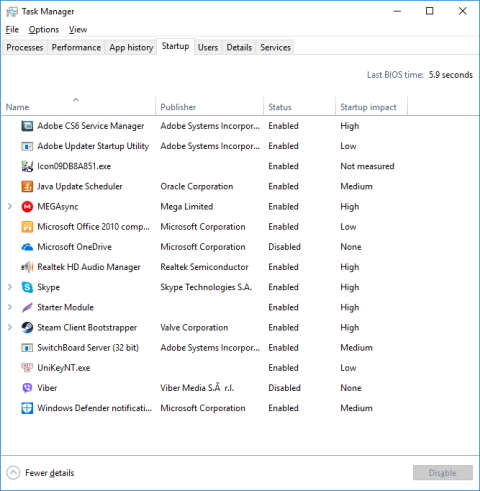Viewport: 480px width, 491px height.
Task: Maximize the Task Manager window
Action: point(430,11)
